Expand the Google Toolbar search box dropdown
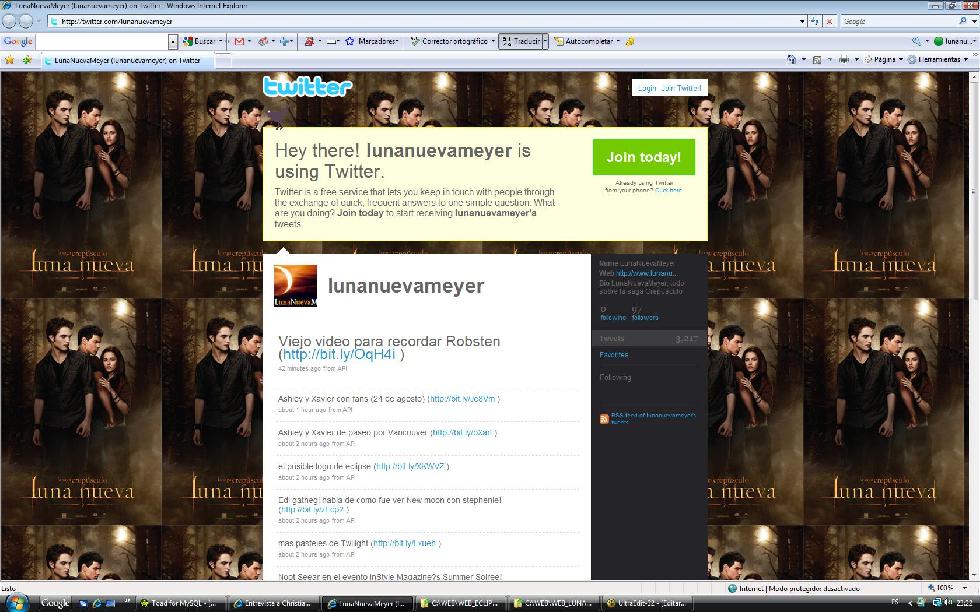This screenshot has width=980, height=612. click(173, 42)
